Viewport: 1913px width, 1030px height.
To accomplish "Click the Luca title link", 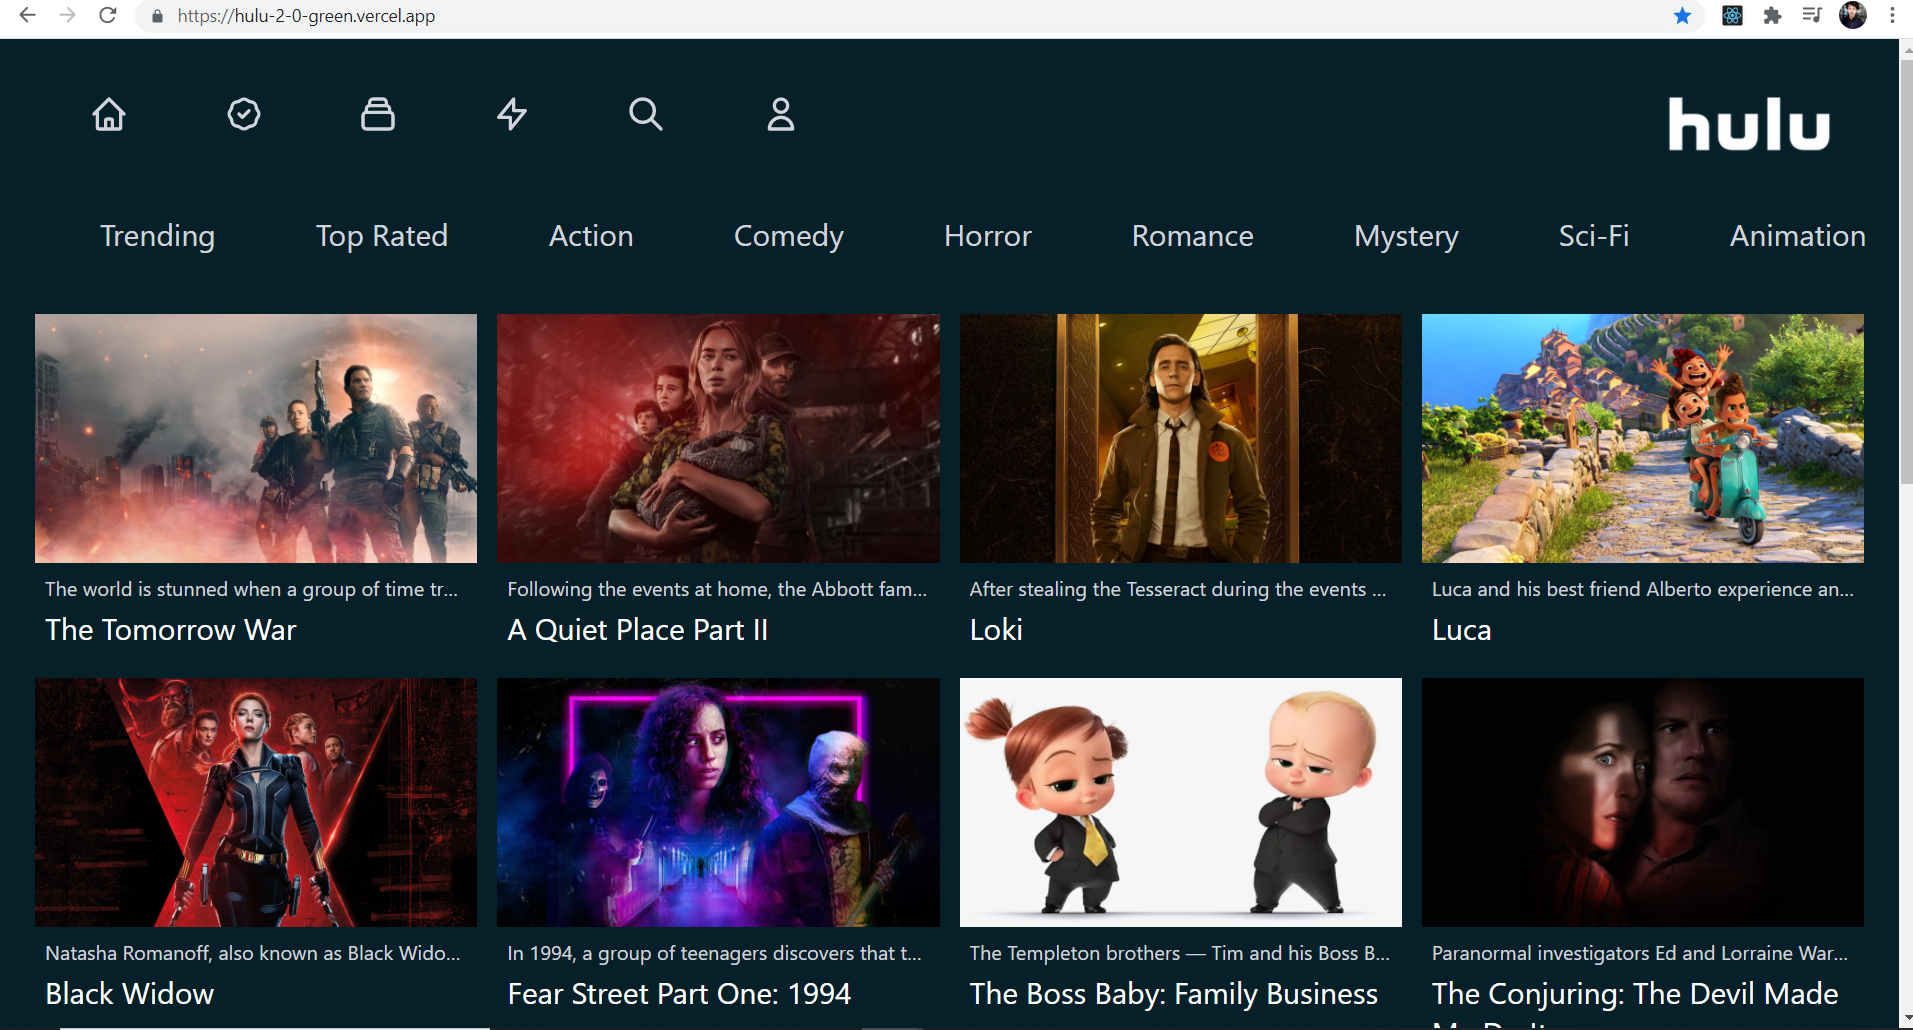I will coord(1462,630).
